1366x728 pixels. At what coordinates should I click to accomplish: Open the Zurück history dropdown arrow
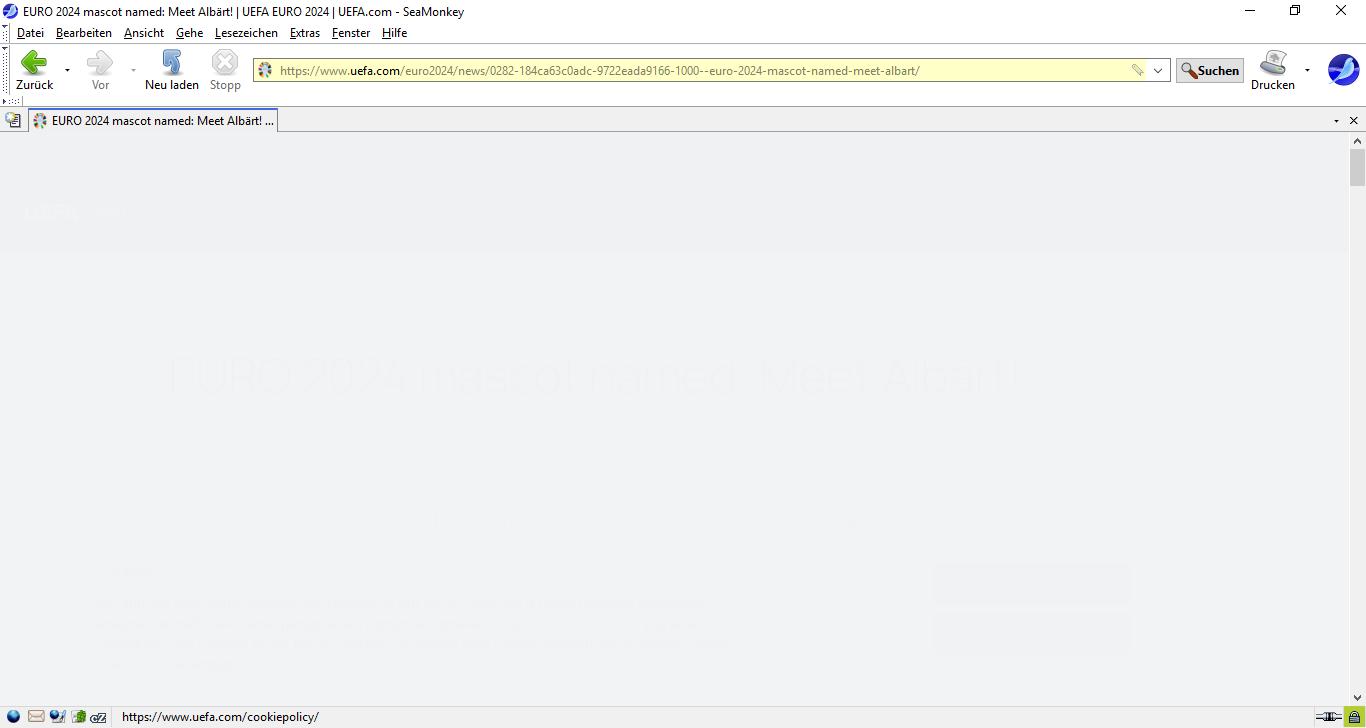coord(67,70)
